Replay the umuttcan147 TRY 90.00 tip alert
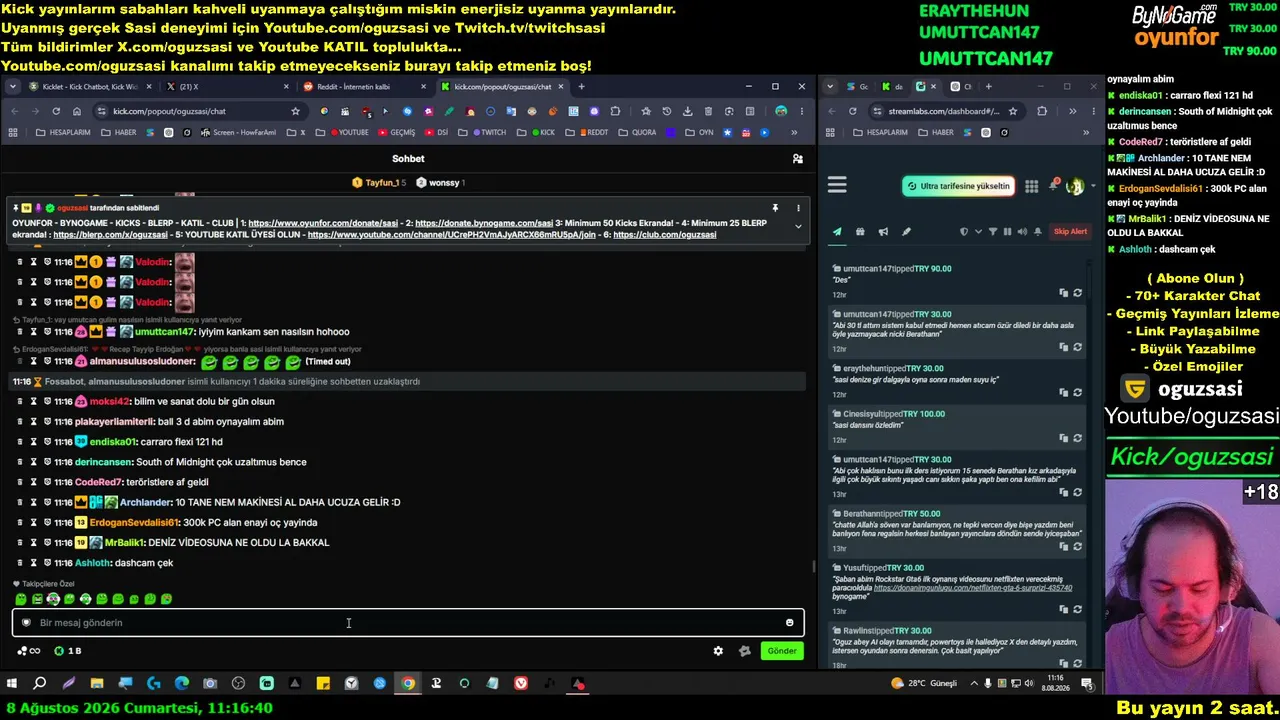The image size is (1280, 720). (1077, 293)
